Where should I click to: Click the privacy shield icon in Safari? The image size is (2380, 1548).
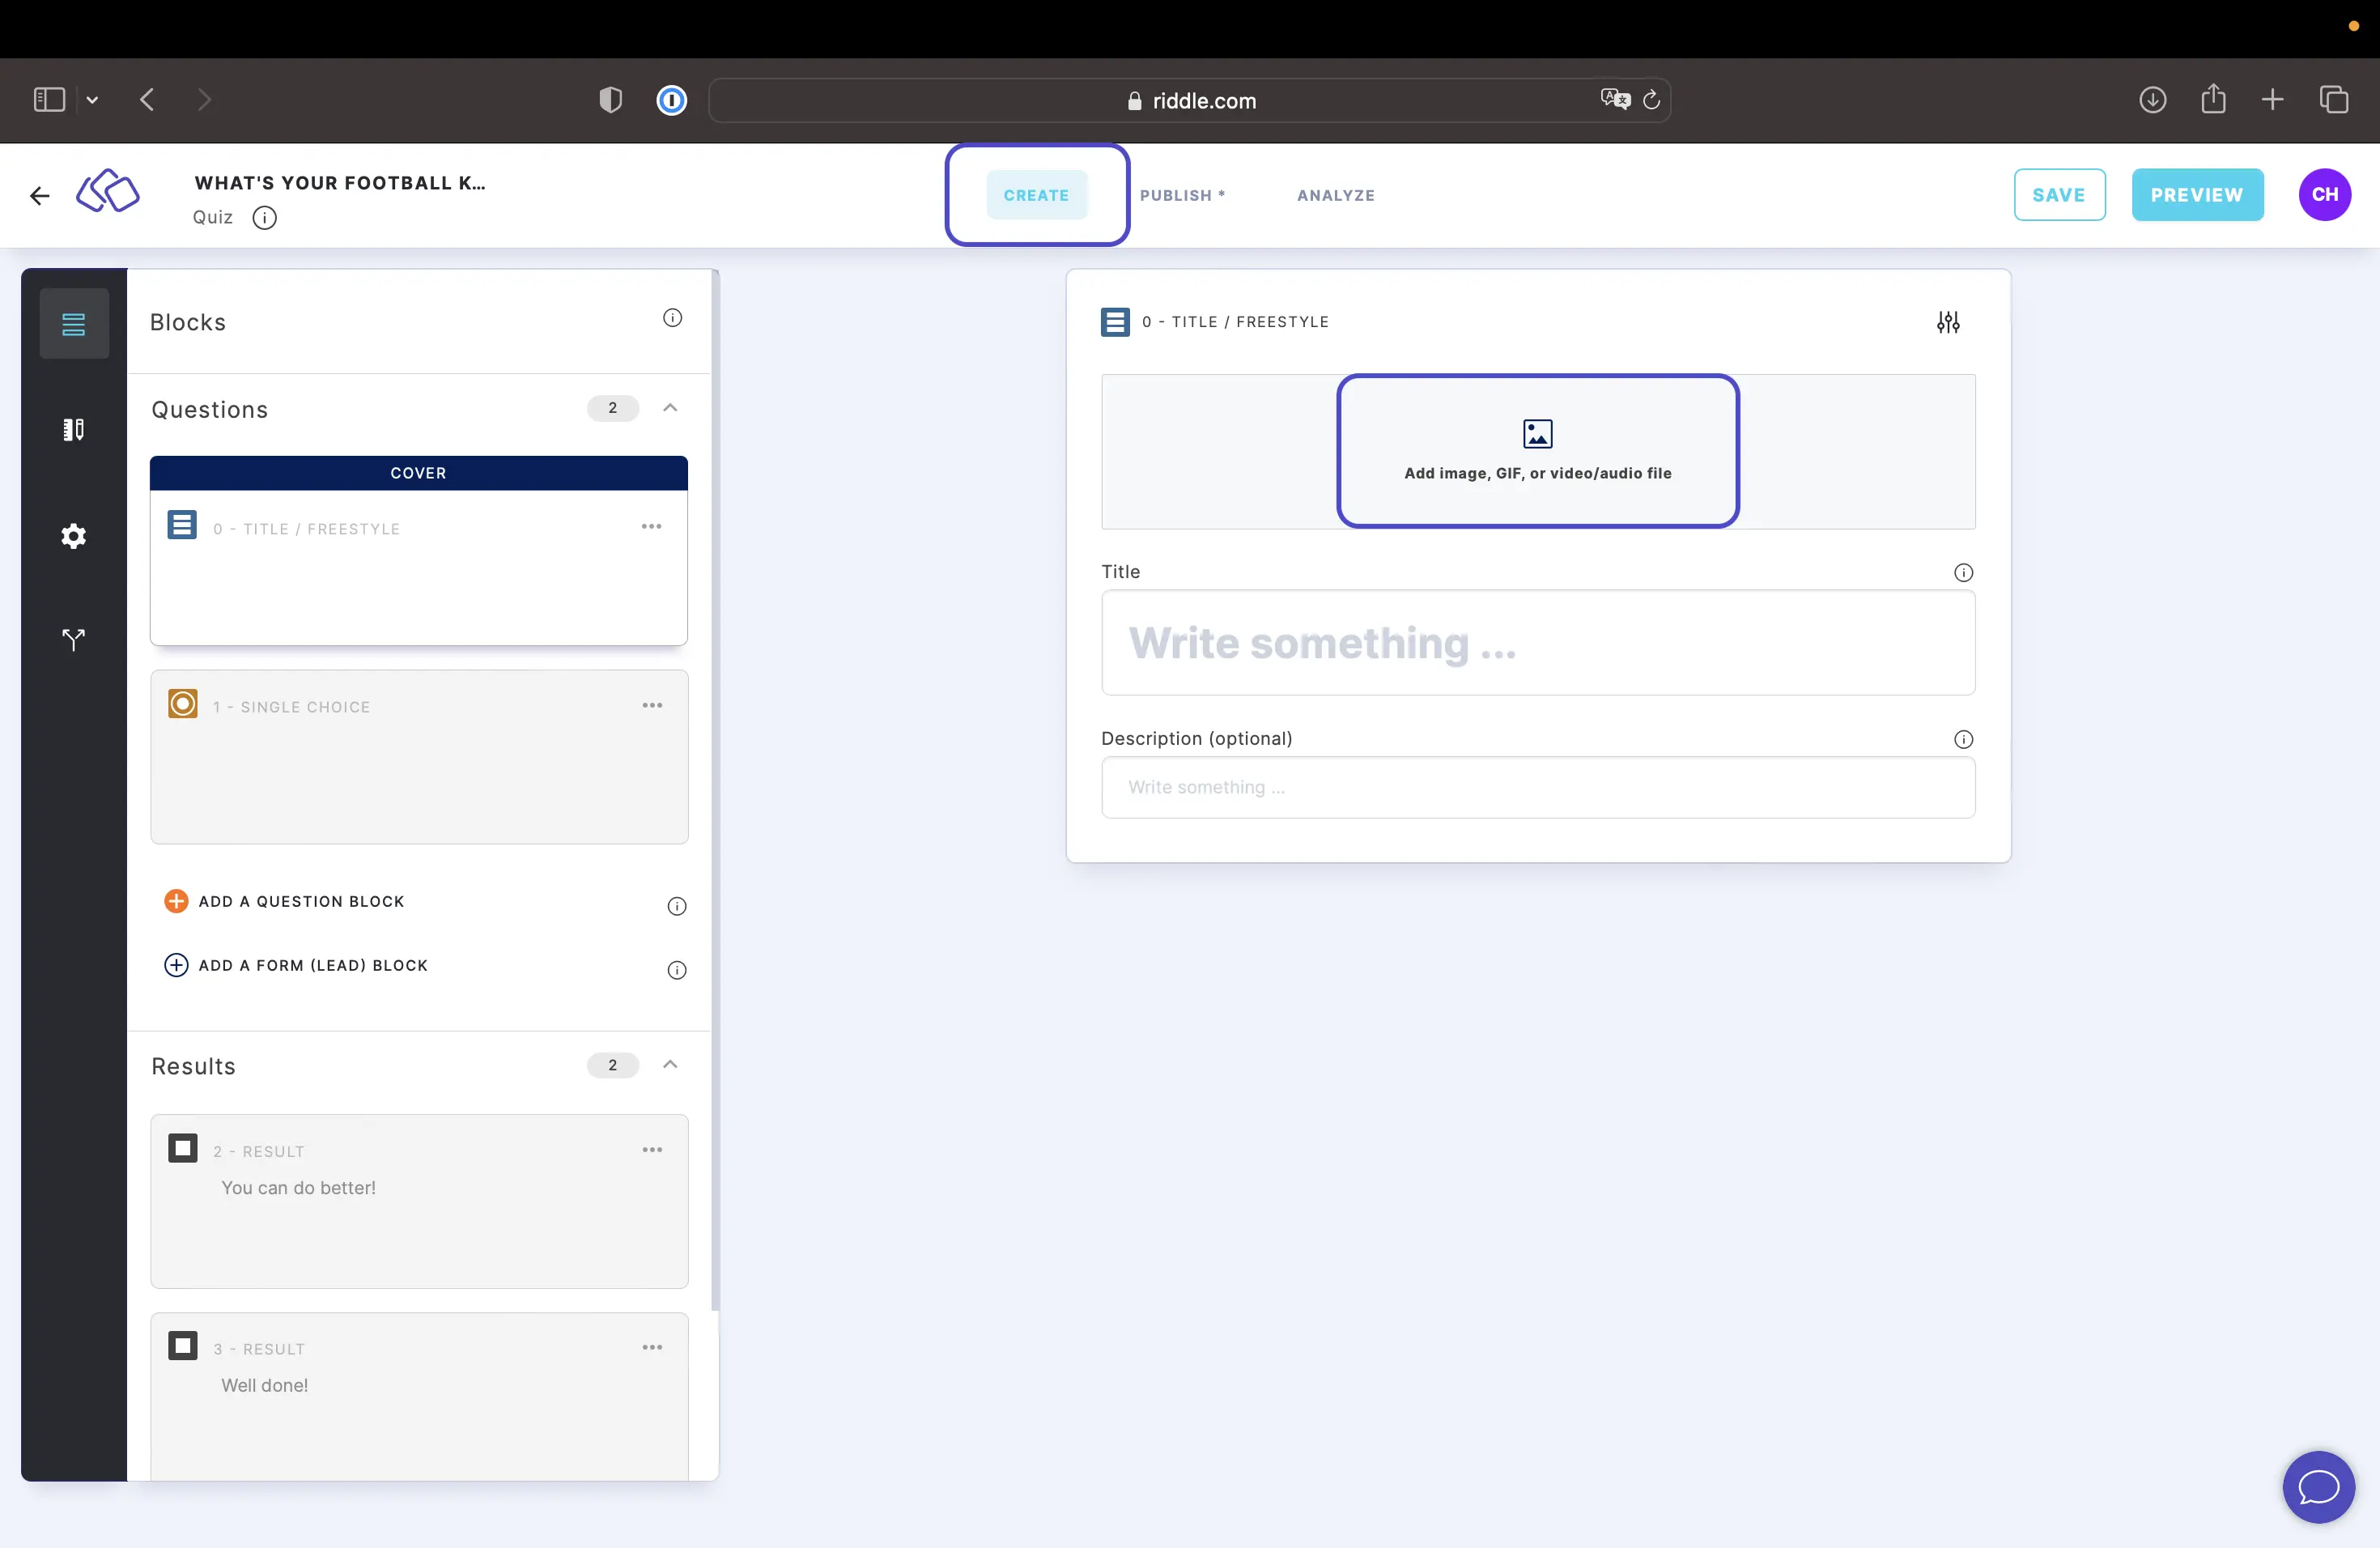tap(610, 100)
